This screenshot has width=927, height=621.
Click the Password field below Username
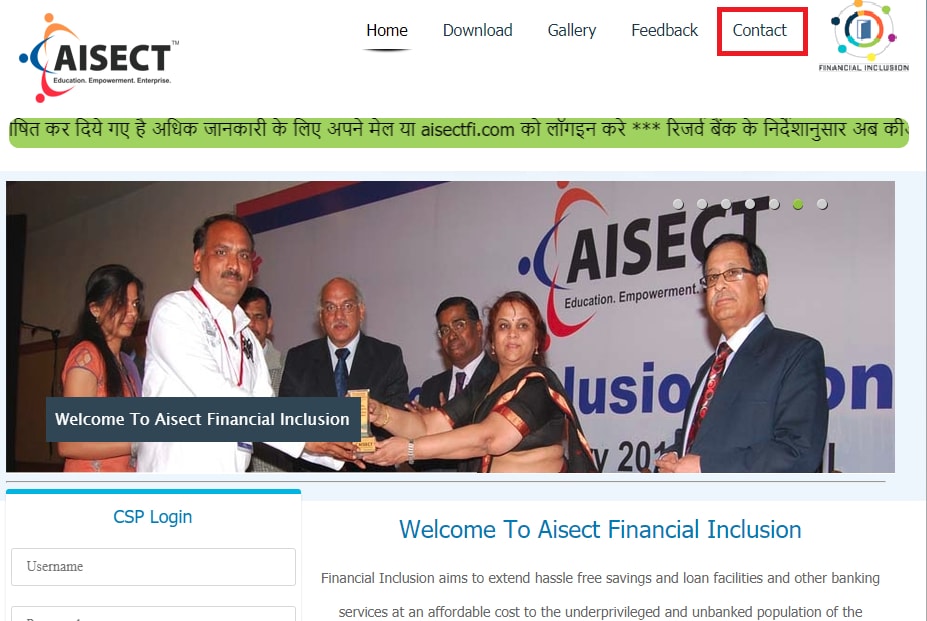coord(153,613)
